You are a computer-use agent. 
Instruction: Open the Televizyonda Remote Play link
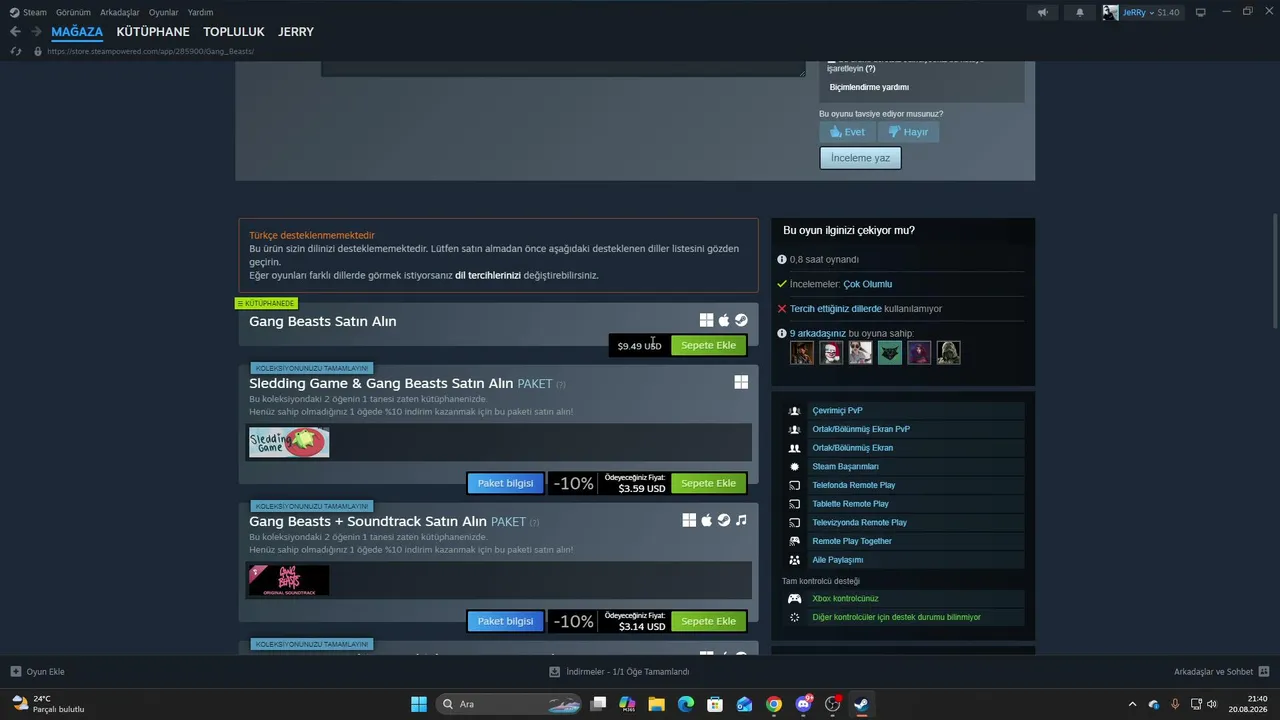tap(859, 522)
